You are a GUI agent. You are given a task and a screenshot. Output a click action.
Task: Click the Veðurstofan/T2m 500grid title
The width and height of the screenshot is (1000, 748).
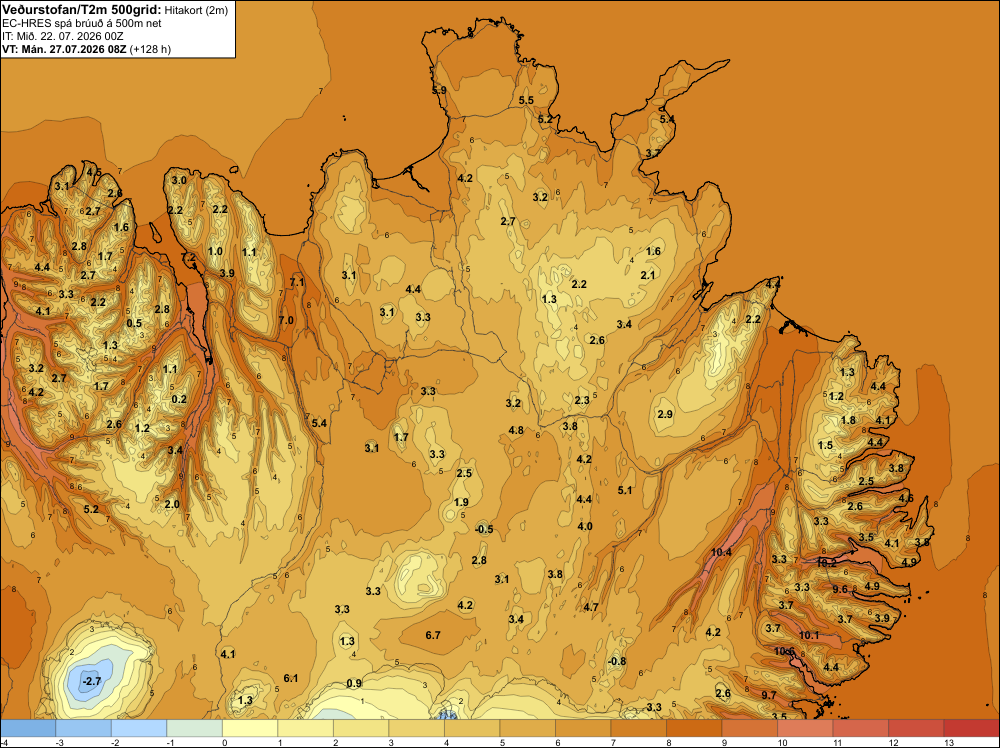[82, 10]
